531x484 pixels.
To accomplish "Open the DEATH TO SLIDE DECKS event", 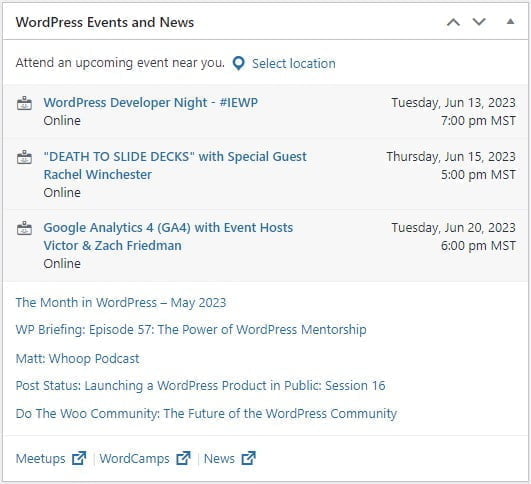I will (x=175, y=166).
